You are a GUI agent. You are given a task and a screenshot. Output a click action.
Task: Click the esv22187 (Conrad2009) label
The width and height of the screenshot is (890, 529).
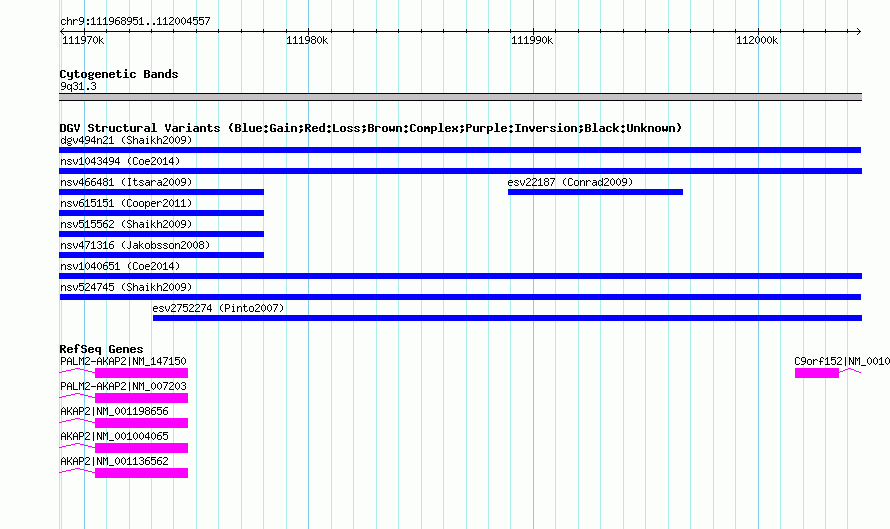570,182
